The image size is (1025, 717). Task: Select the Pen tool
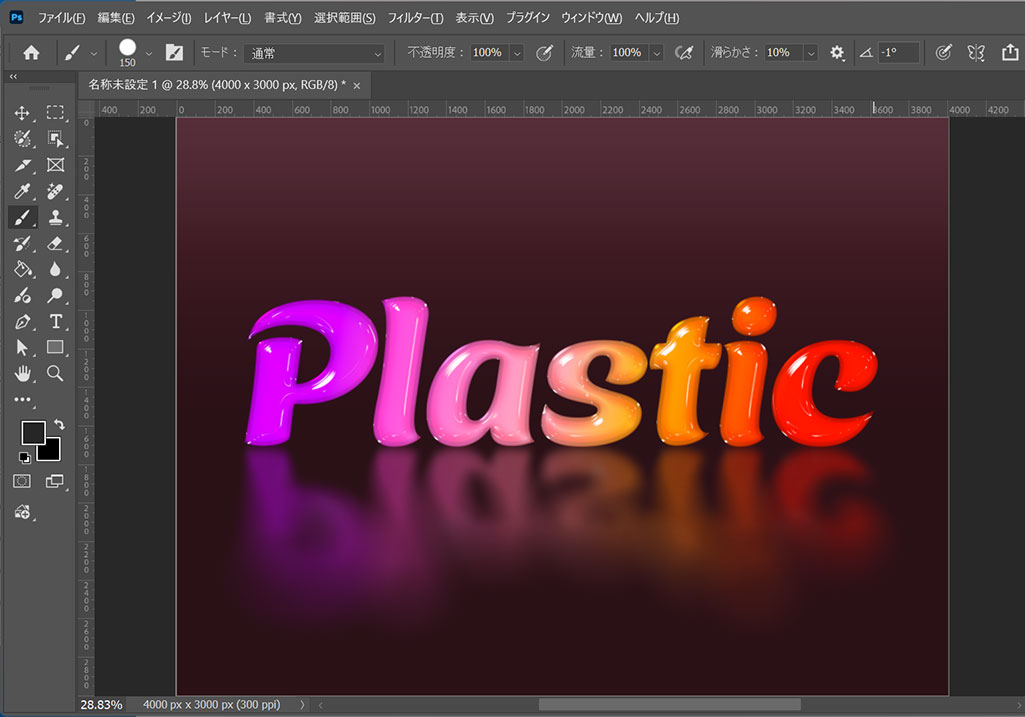tap(22, 321)
